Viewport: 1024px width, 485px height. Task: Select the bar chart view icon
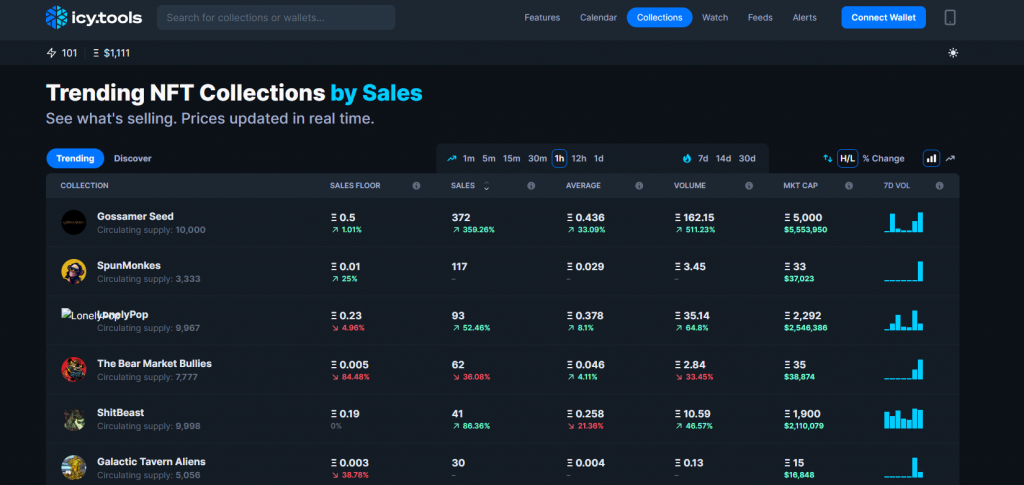coord(931,159)
